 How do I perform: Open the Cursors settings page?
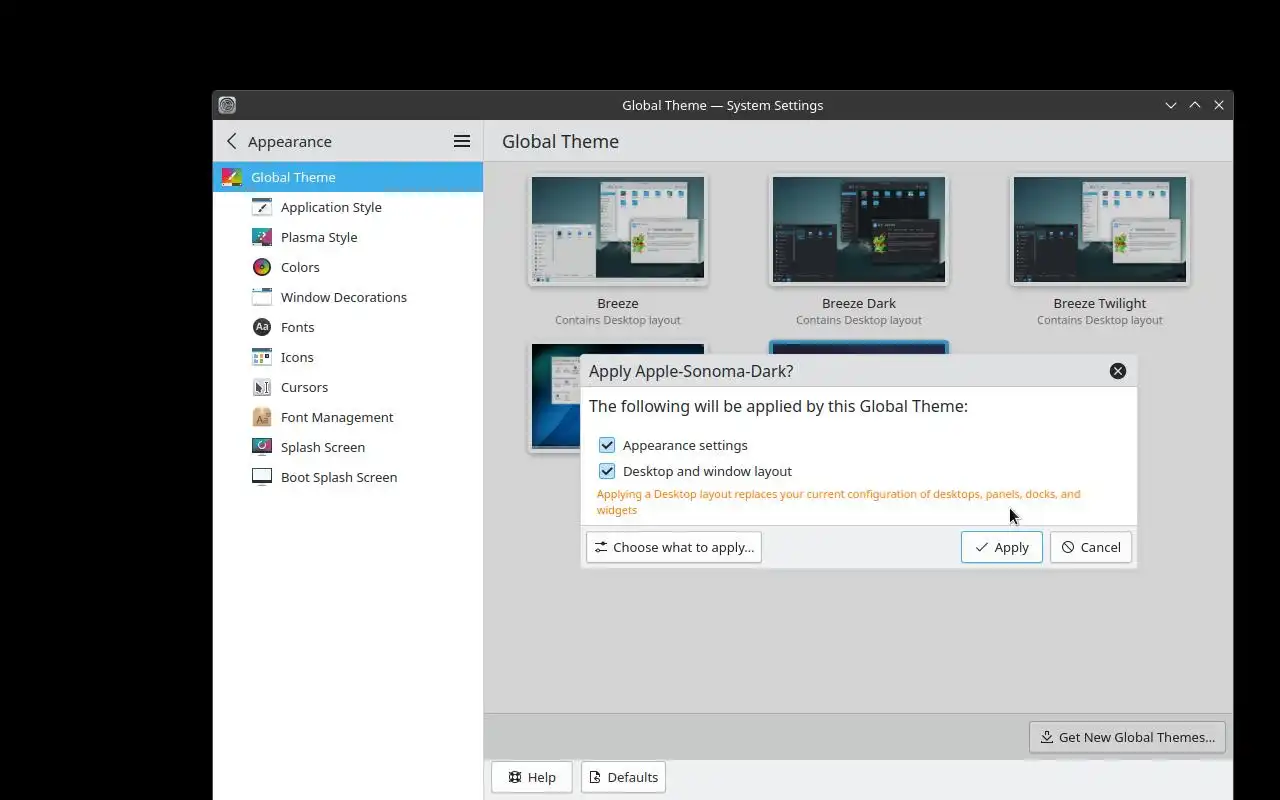point(348,387)
